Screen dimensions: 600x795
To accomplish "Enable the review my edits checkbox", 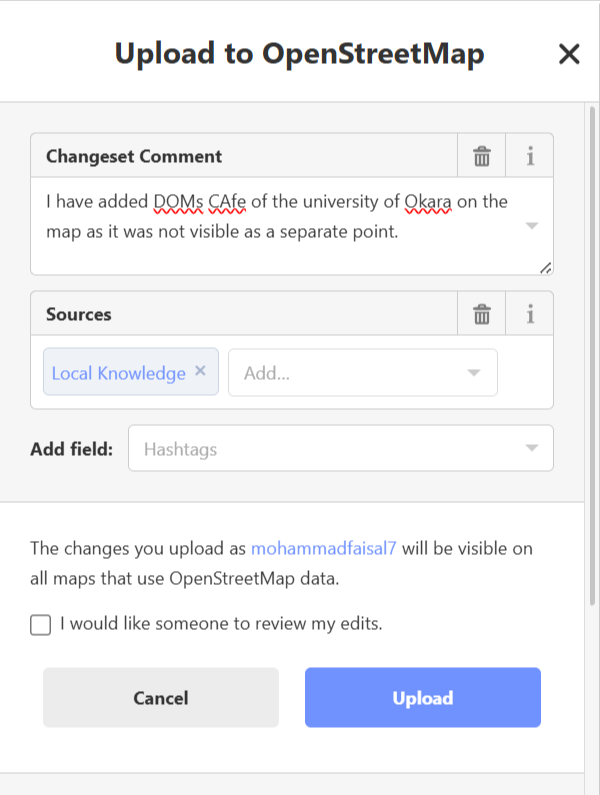I will [x=41, y=624].
